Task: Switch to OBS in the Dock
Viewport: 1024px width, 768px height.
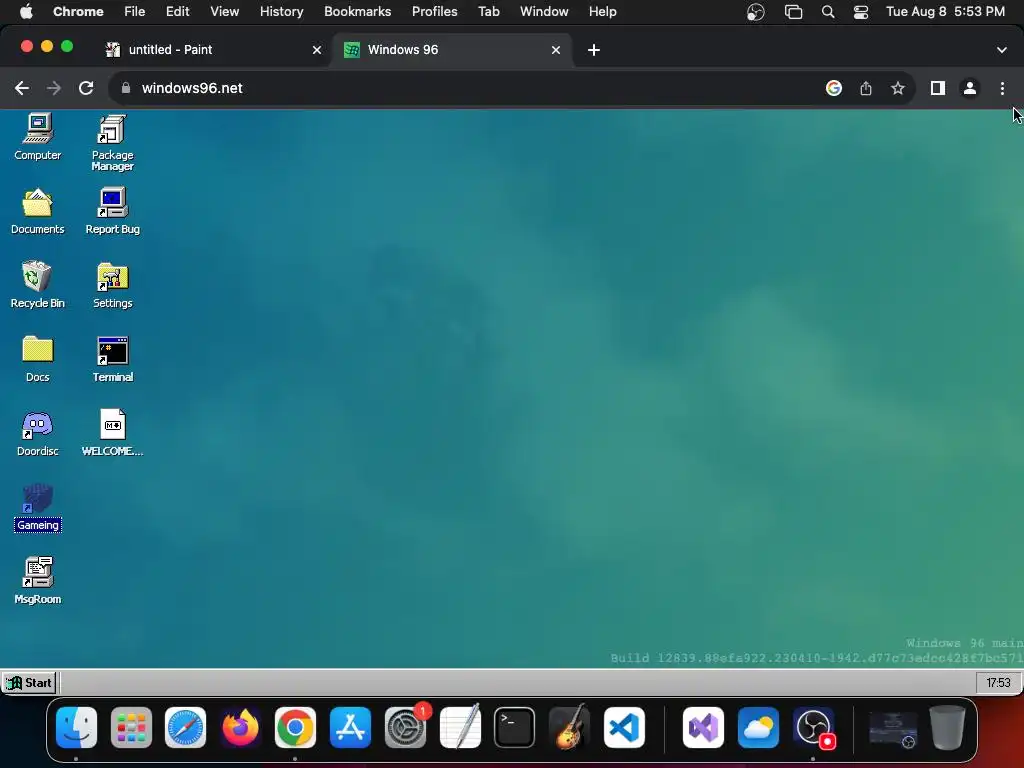Action: (x=813, y=727)
